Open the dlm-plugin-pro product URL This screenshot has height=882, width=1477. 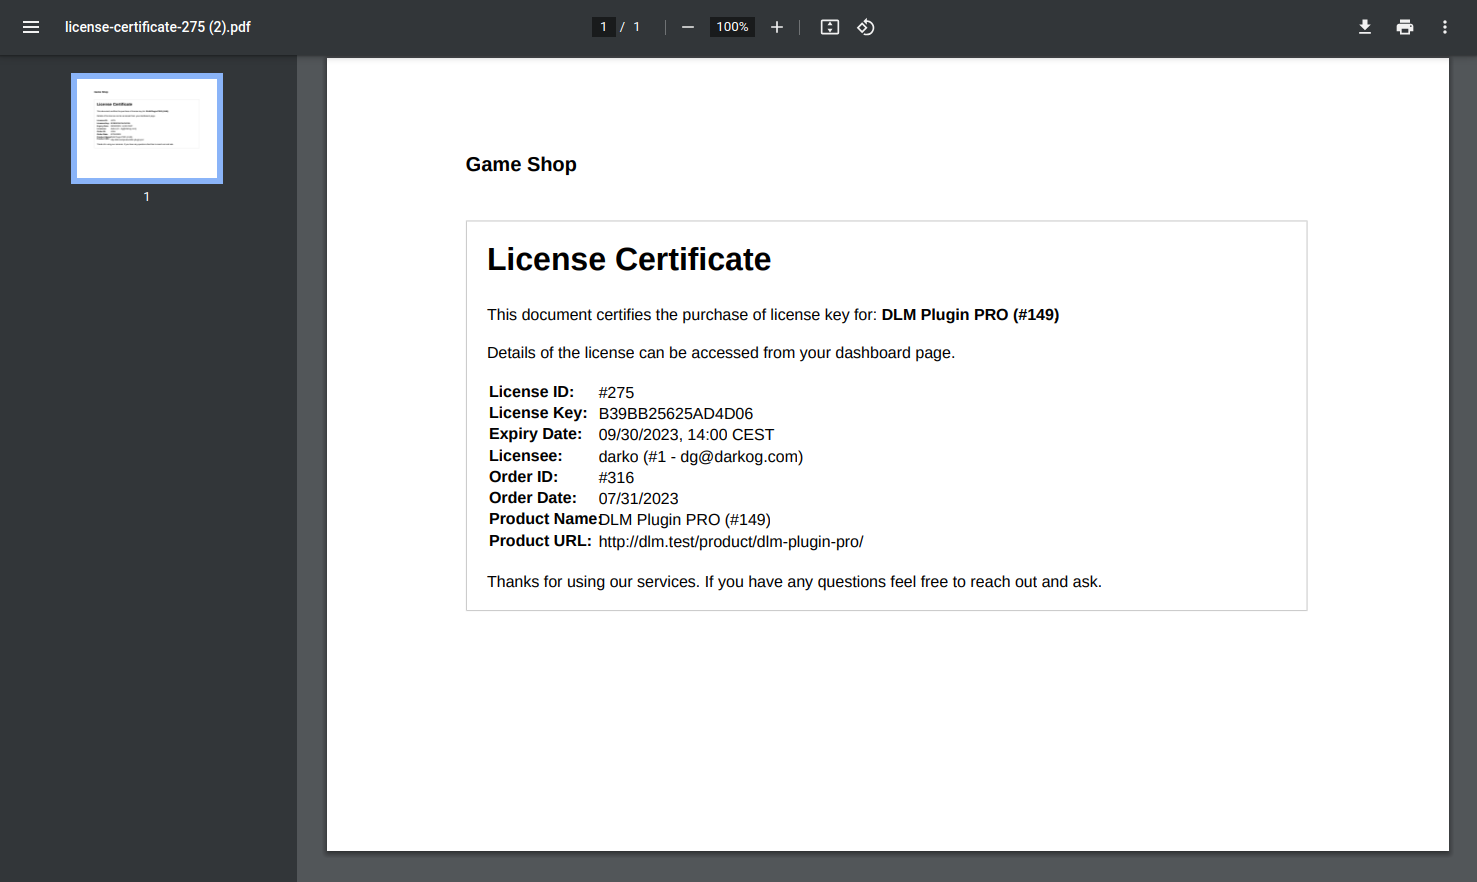tap(730, 542)
